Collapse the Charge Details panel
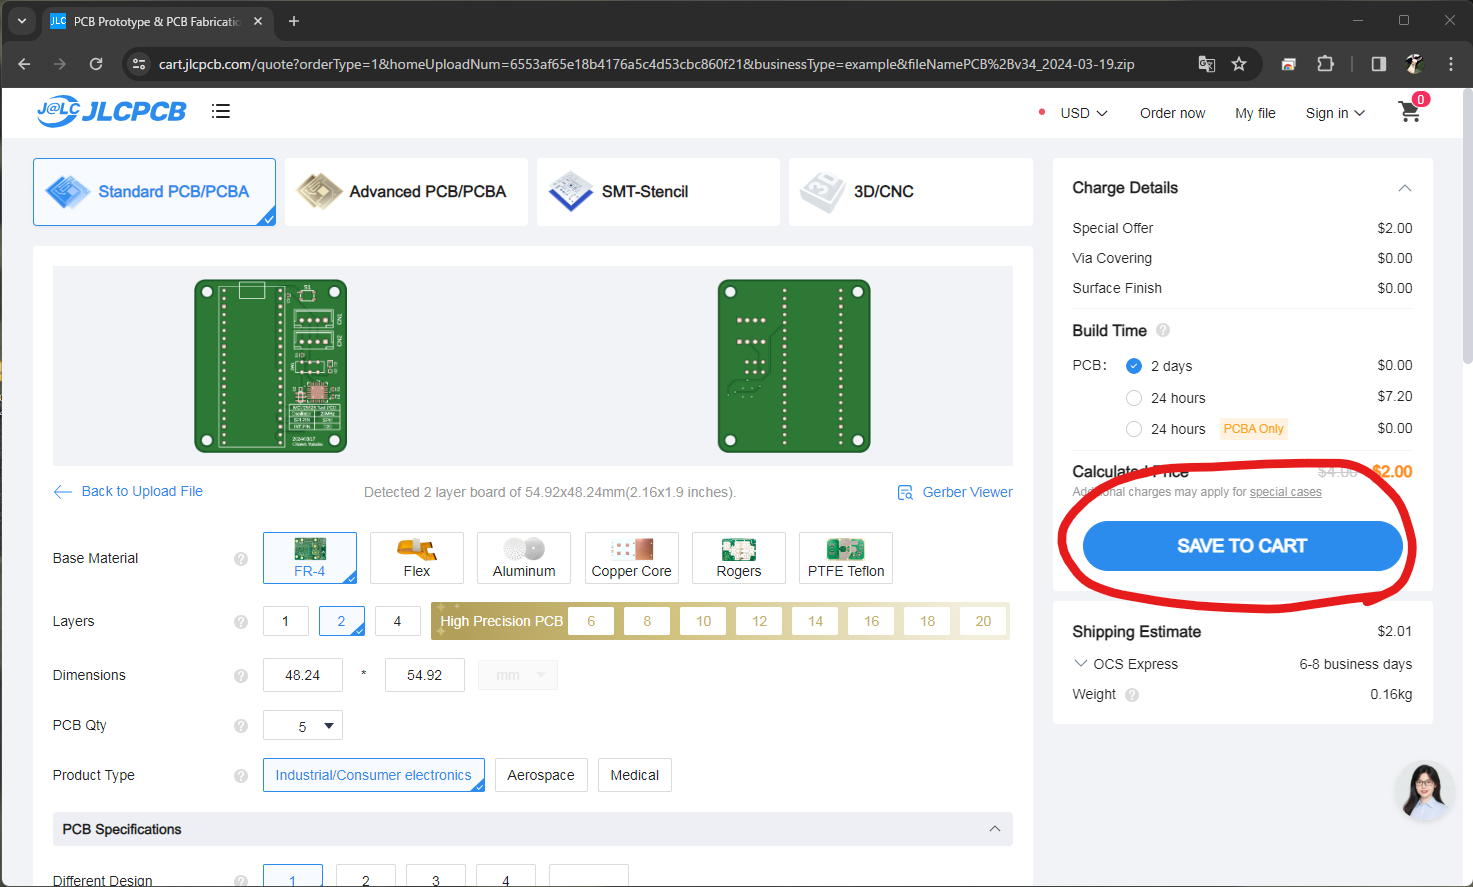1473x887 pixels. (x=1405, y=187)
